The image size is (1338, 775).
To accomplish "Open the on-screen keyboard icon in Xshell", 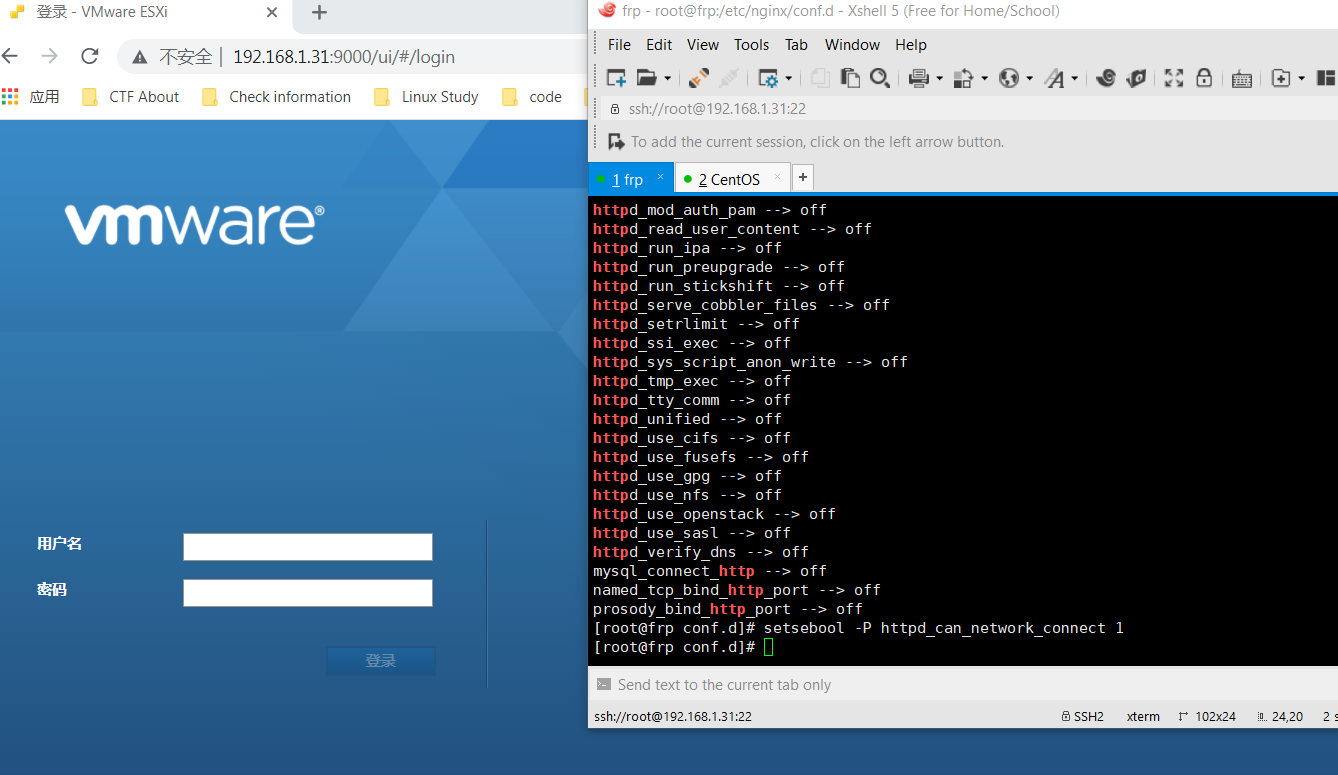I will pyautogui.click(x=1239, y=78).
